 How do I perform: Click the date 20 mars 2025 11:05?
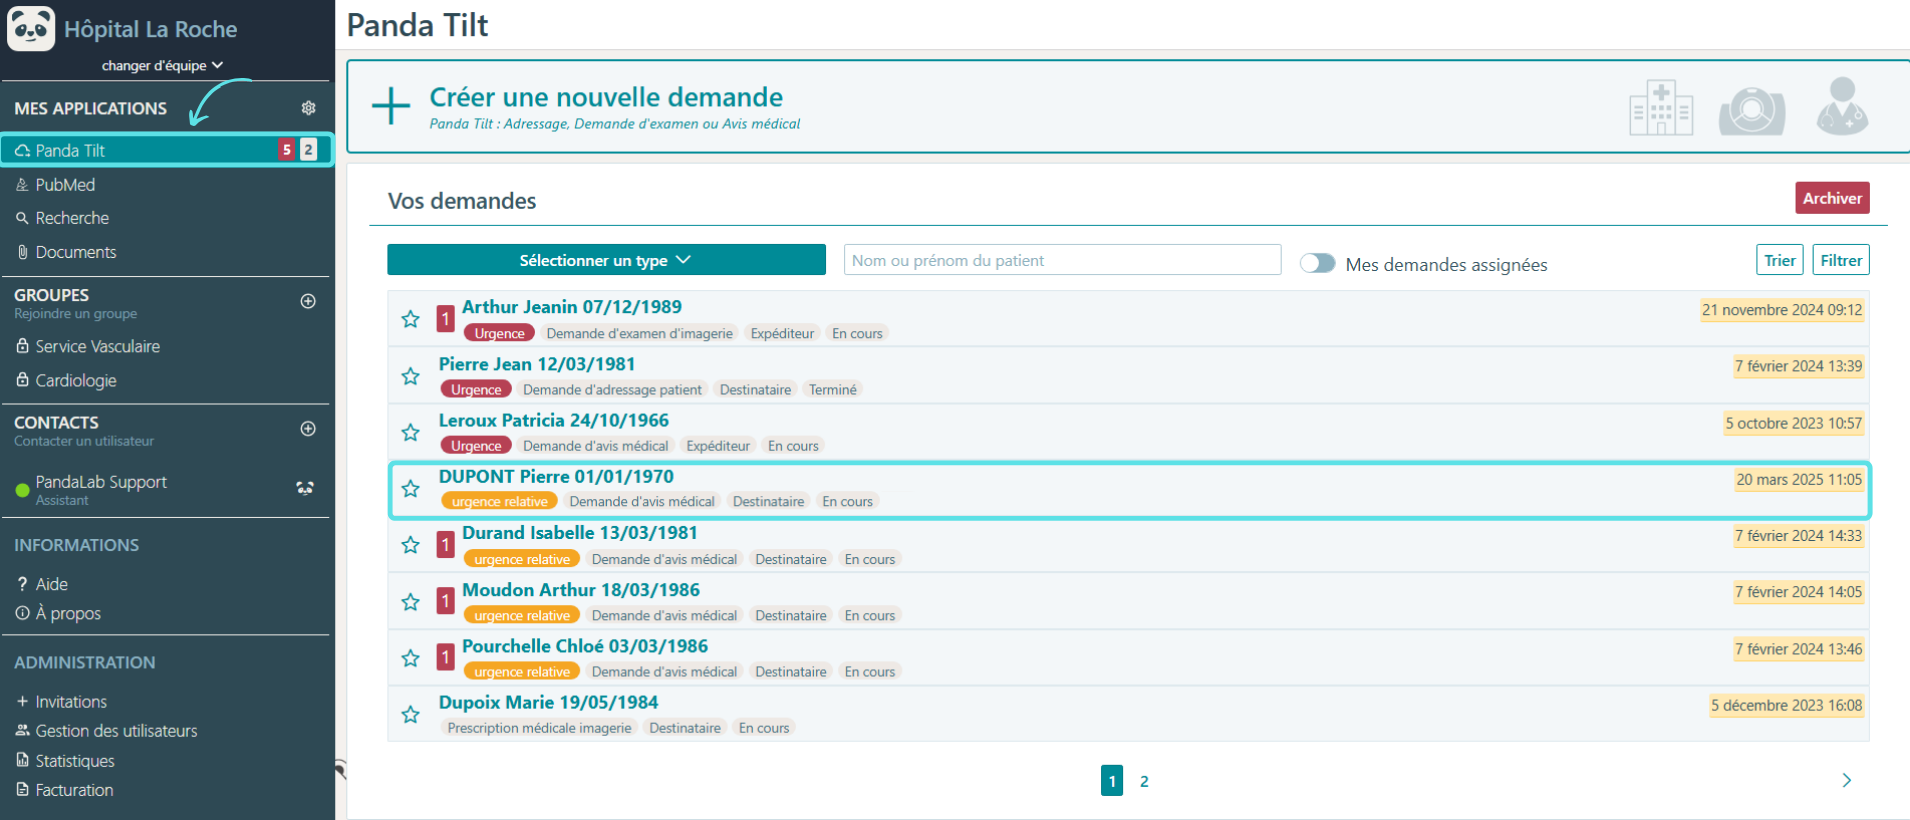click(1799, 479)
